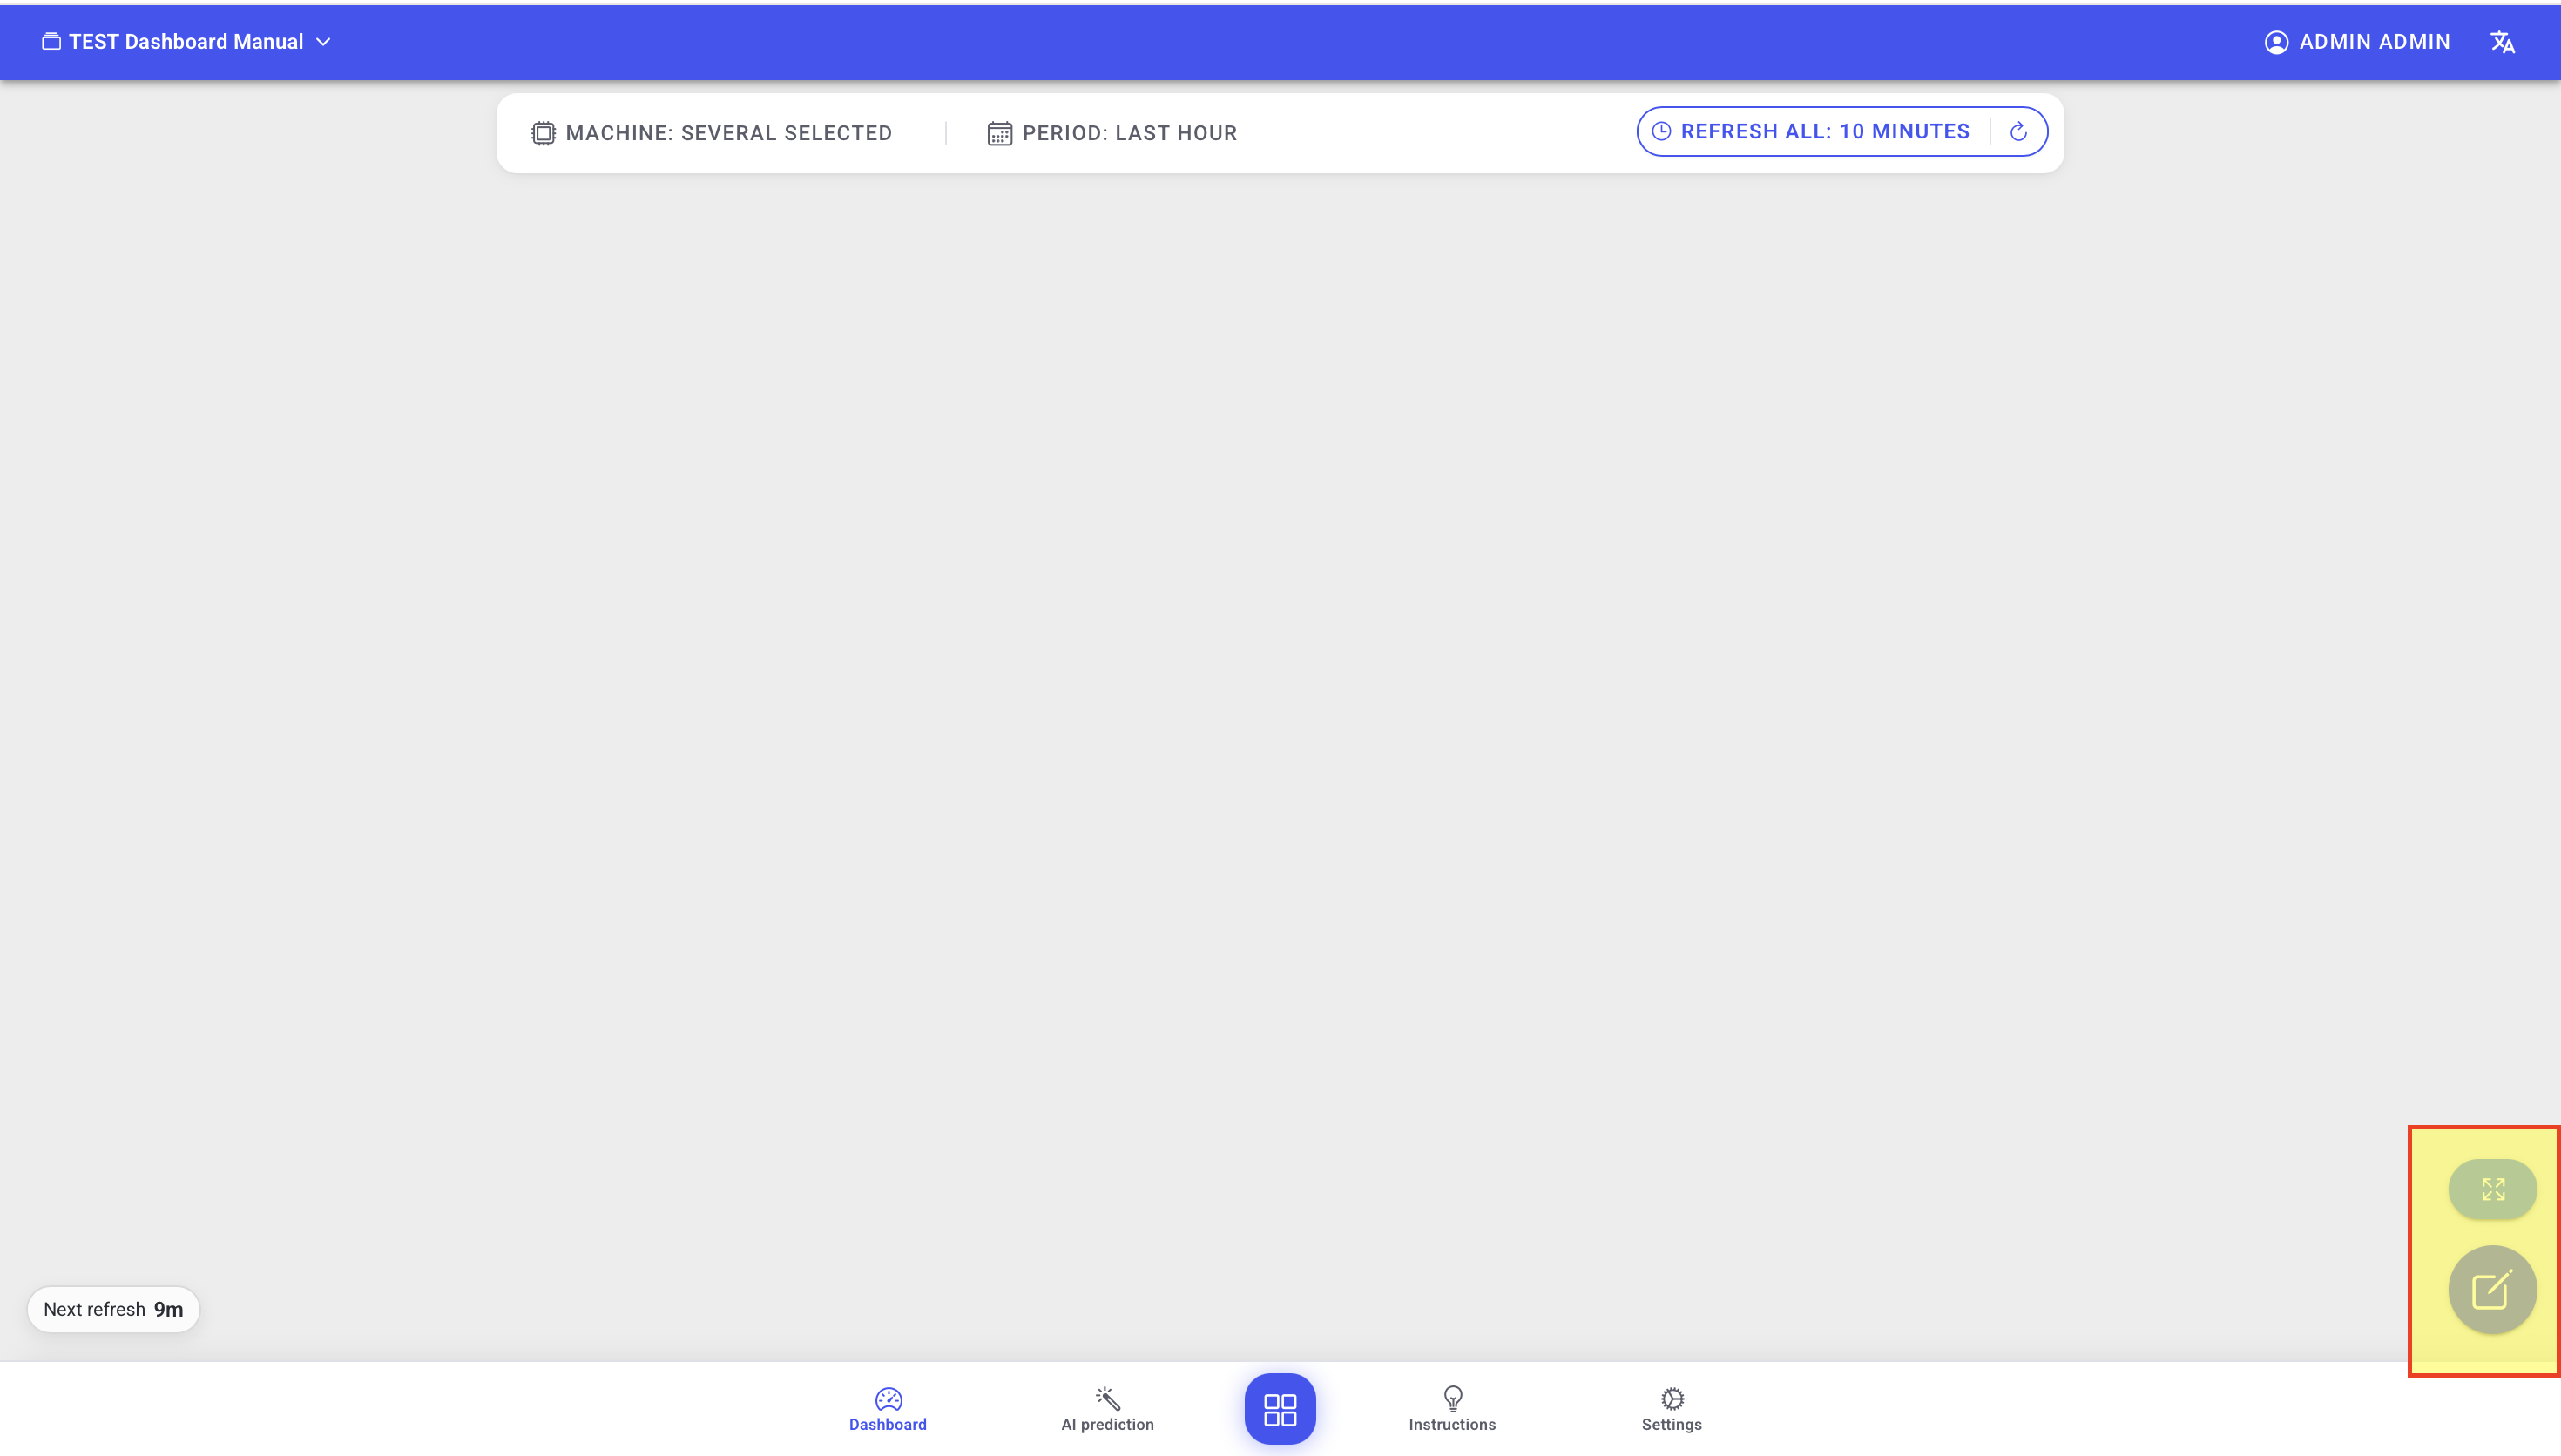
Task: Click the edit dashboard pencil button
Action: tap(2492, 1290)
